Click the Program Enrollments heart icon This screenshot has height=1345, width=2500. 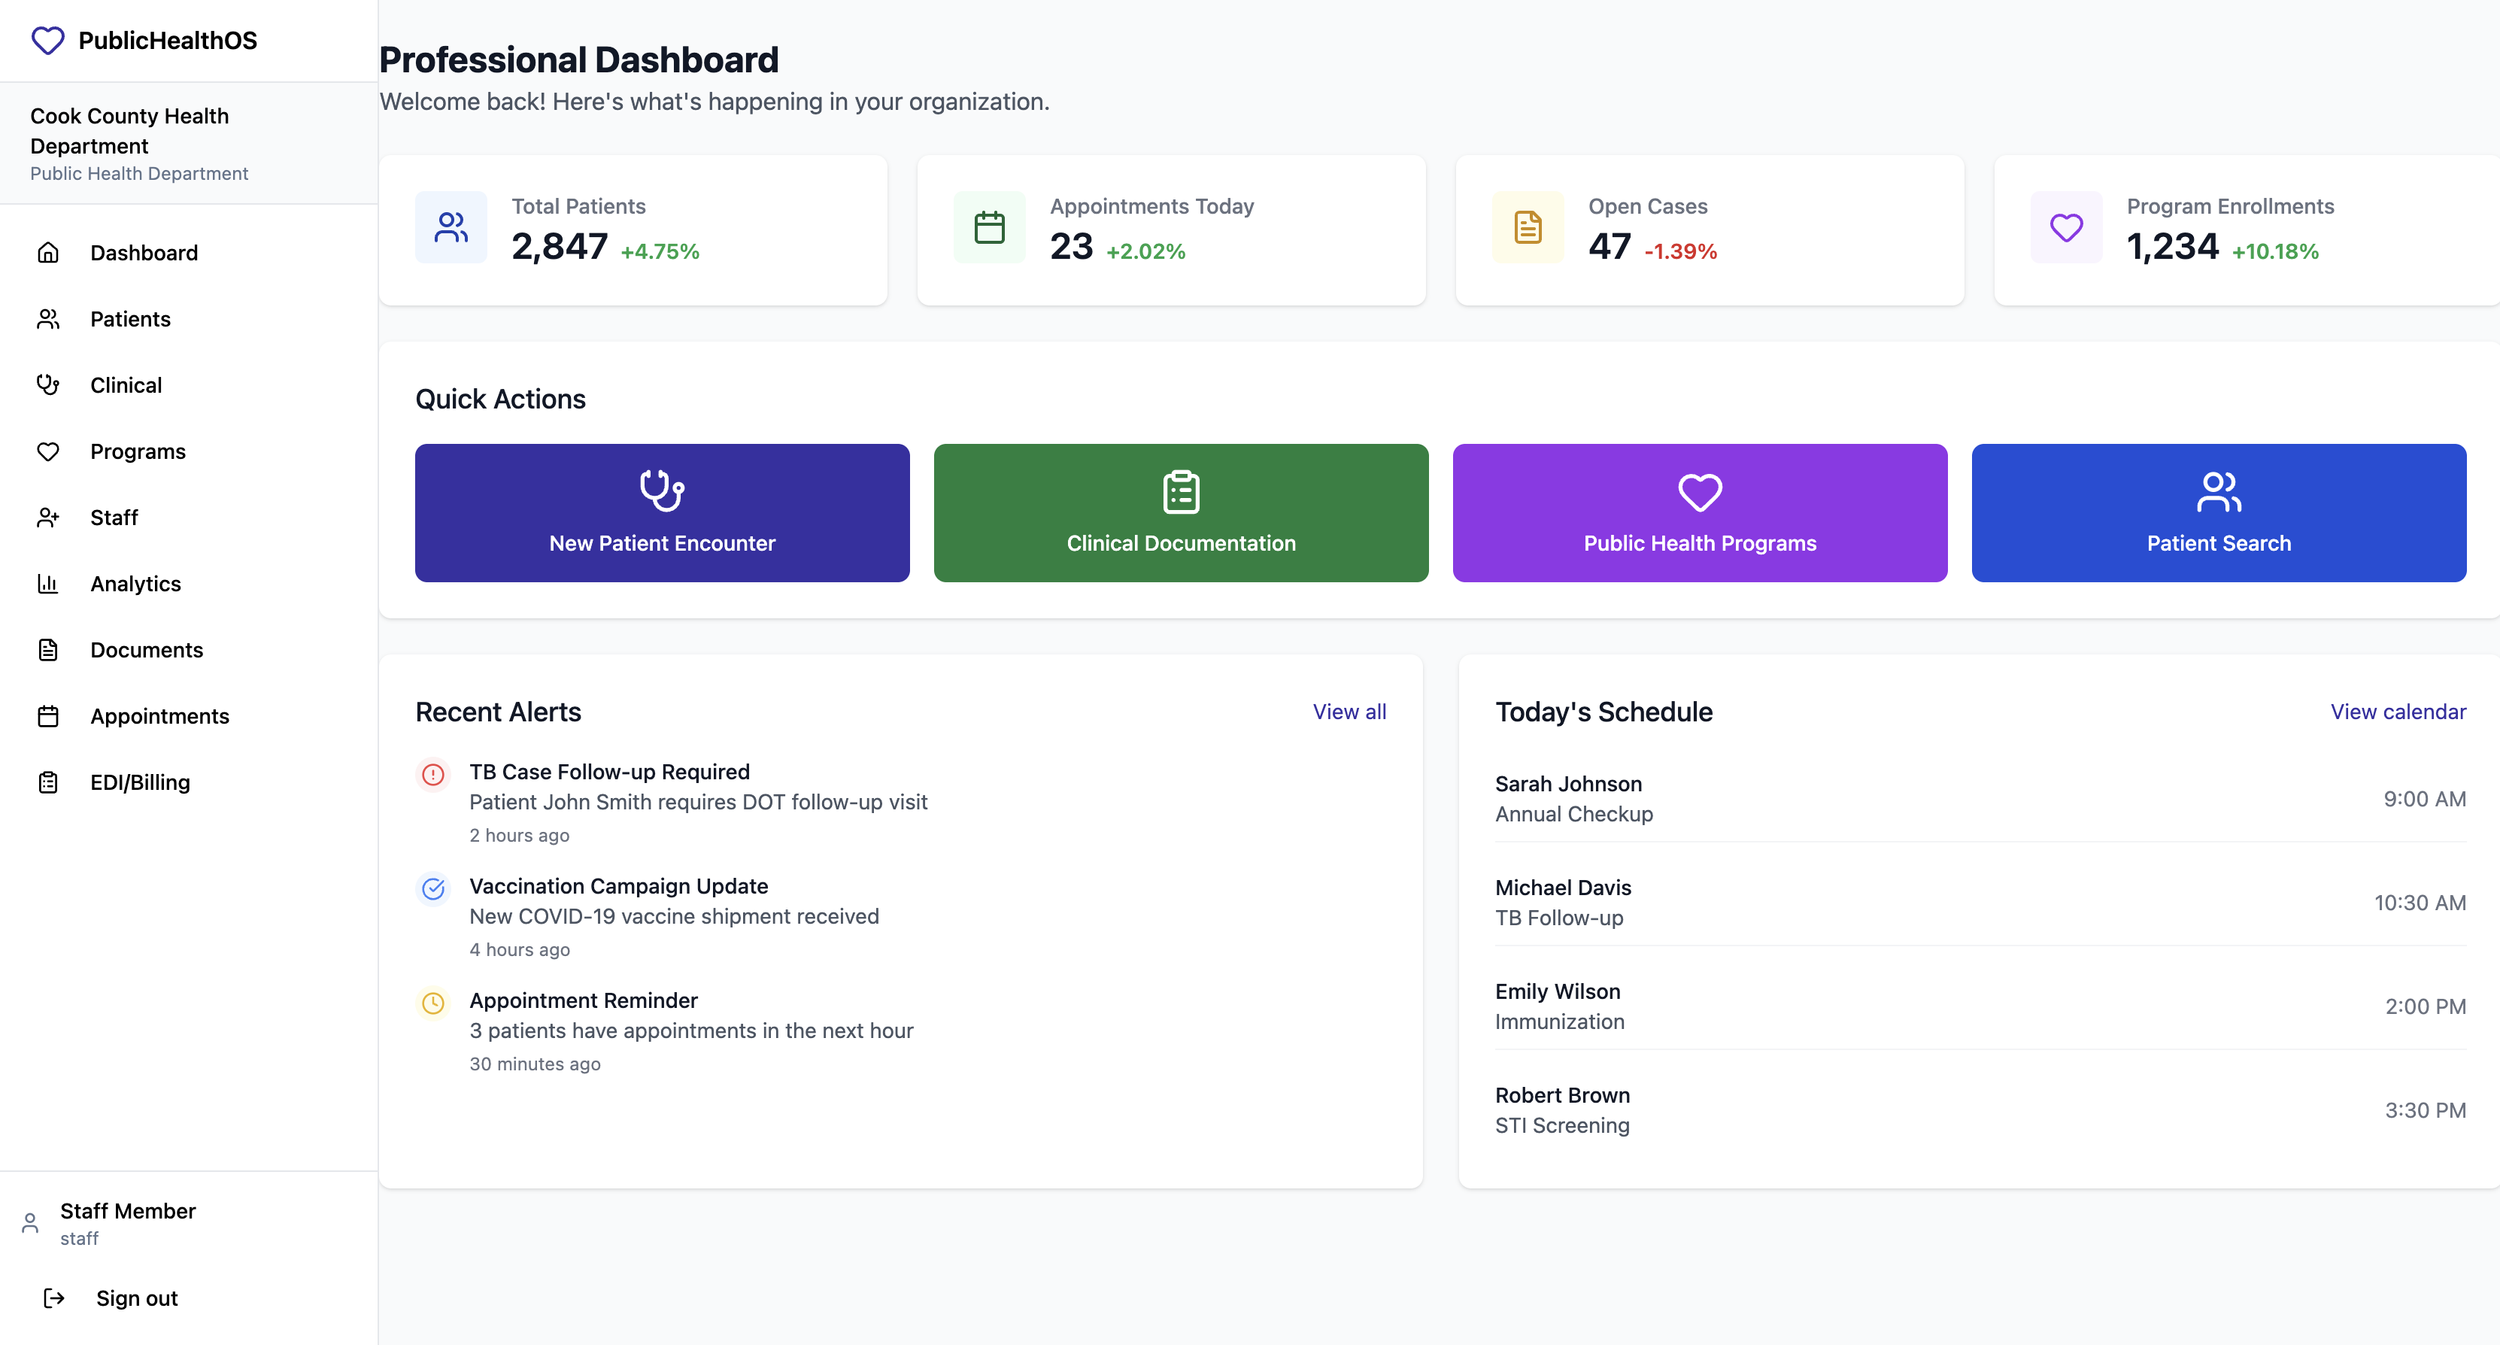[x=2066, y=228]
